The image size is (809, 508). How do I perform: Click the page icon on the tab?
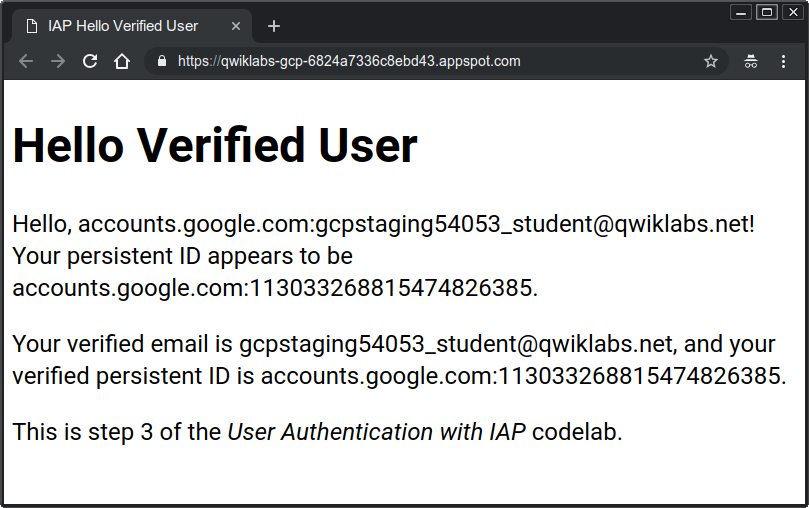point(32,26)
